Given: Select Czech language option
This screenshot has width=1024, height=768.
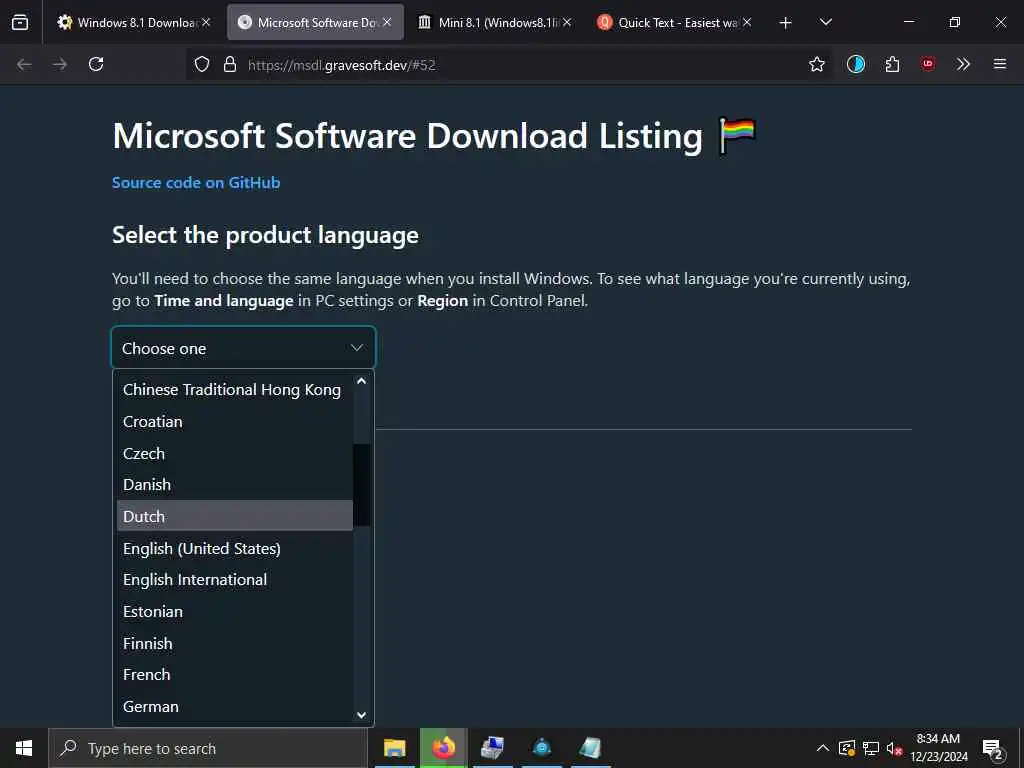Looking at the screenshot, I should tap(234, 454).
